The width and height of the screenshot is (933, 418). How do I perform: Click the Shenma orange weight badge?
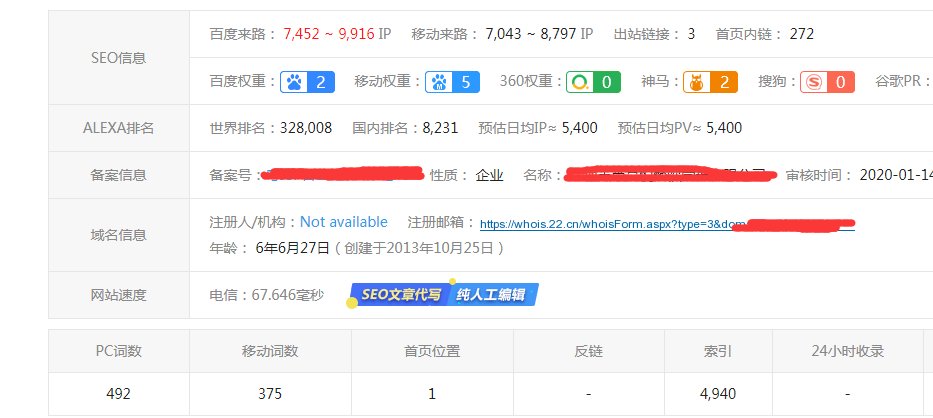pos(711,82)
